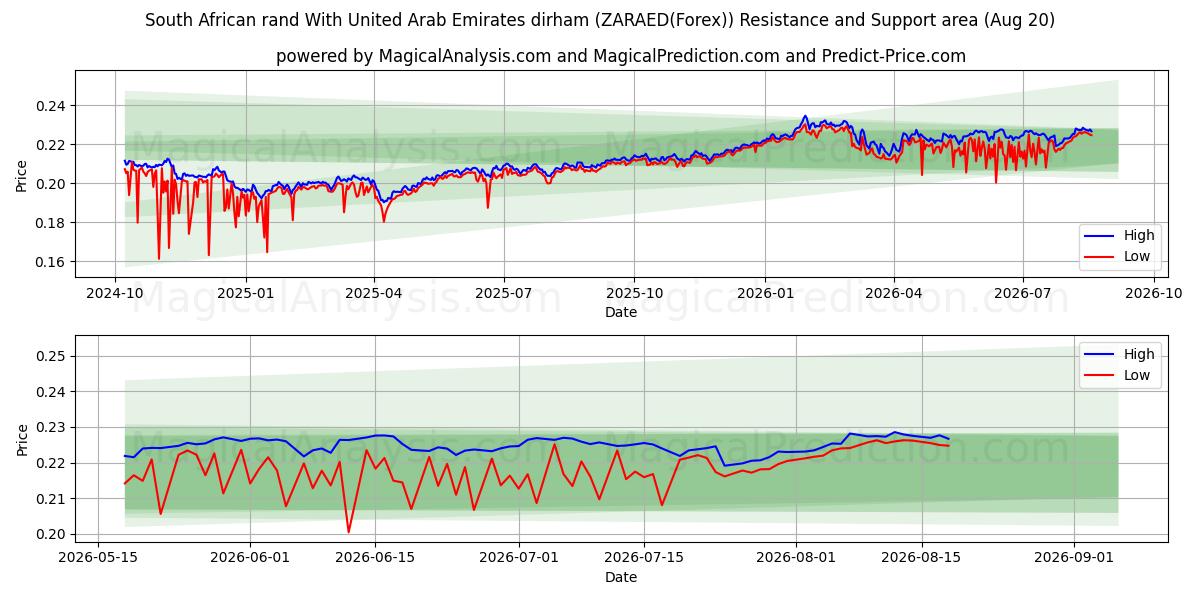Click the 2026-06-01 date tick label
The width and height of the screenshot is (1200, 600).
point(250,558)
